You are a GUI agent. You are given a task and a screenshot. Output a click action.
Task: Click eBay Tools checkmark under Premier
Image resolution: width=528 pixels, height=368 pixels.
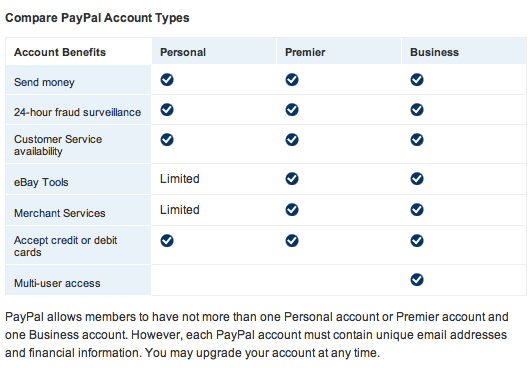292,178
